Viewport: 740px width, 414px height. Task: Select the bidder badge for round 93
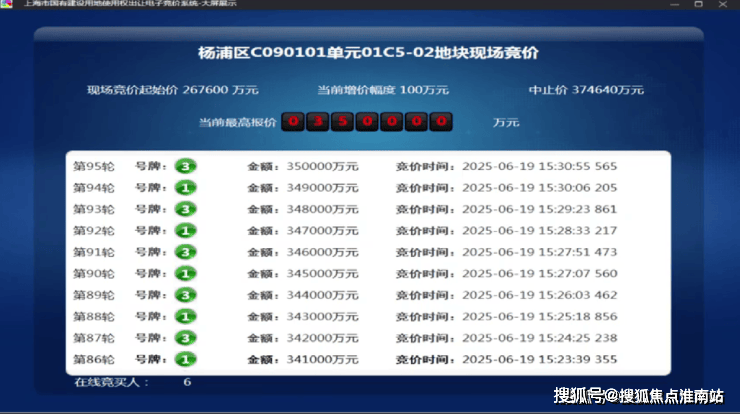pyautogui.click(x=185, y=209)
